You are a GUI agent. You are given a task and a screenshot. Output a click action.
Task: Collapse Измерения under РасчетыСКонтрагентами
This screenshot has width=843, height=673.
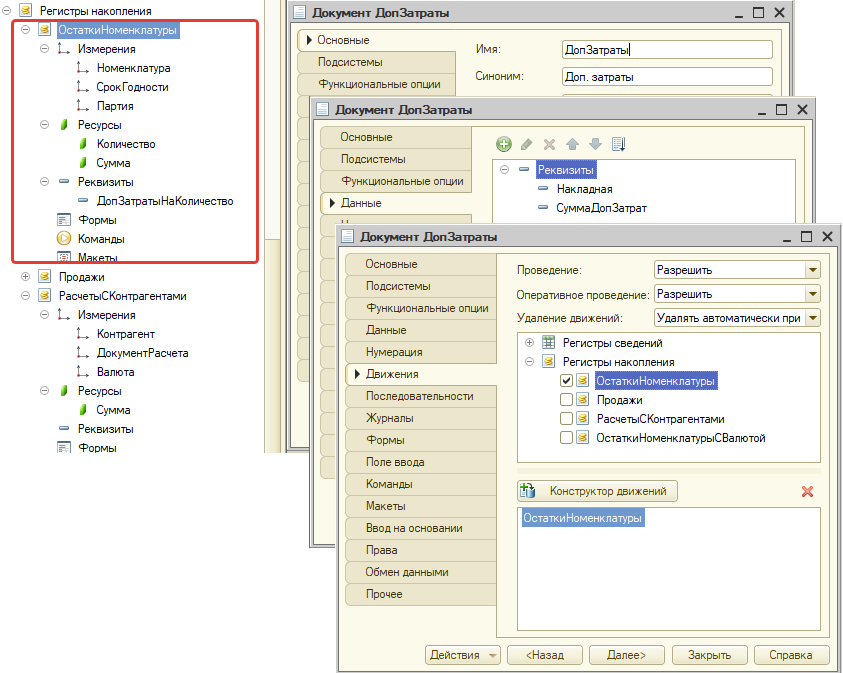(45, 314)
